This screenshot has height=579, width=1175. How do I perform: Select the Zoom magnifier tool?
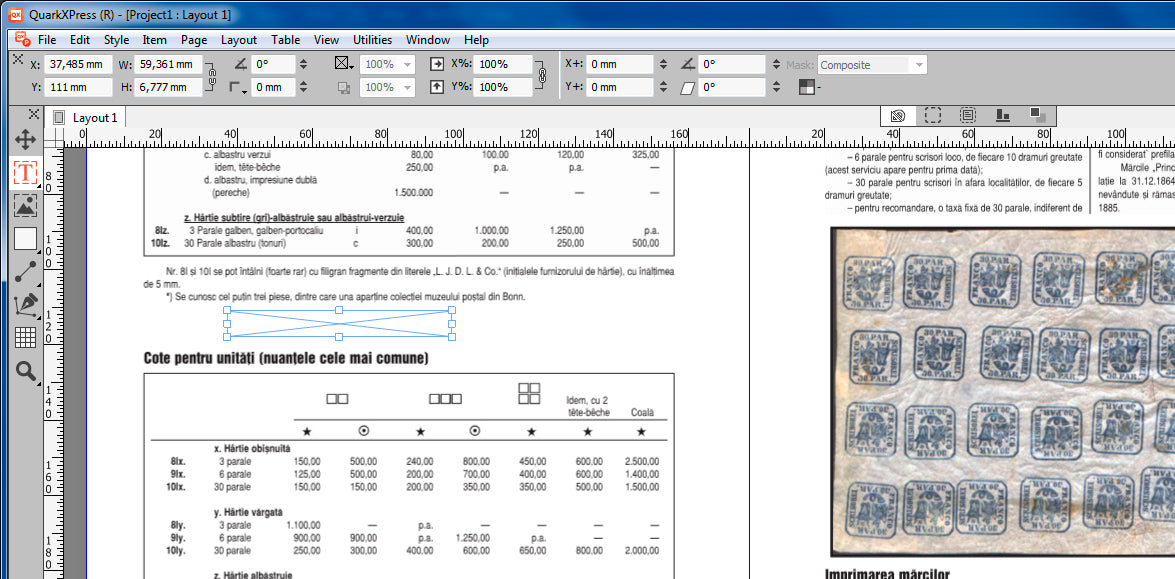25,371
